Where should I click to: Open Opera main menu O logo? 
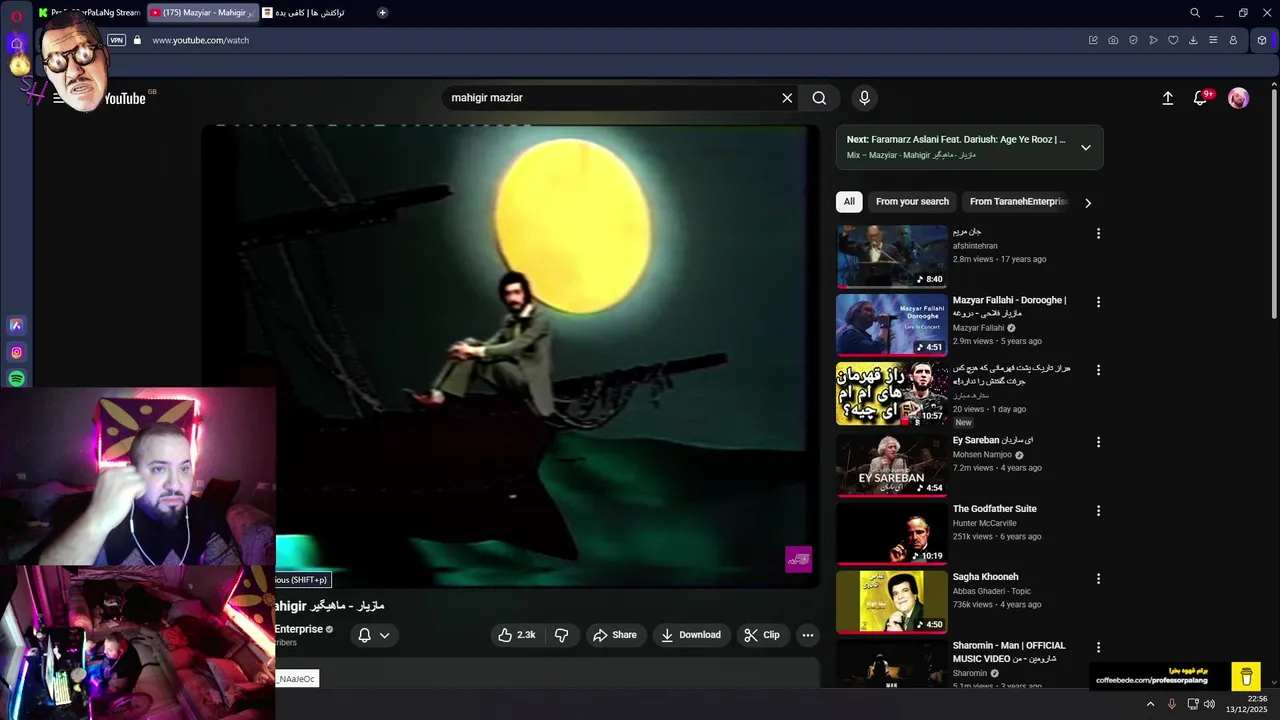click(x=16, y=15)
